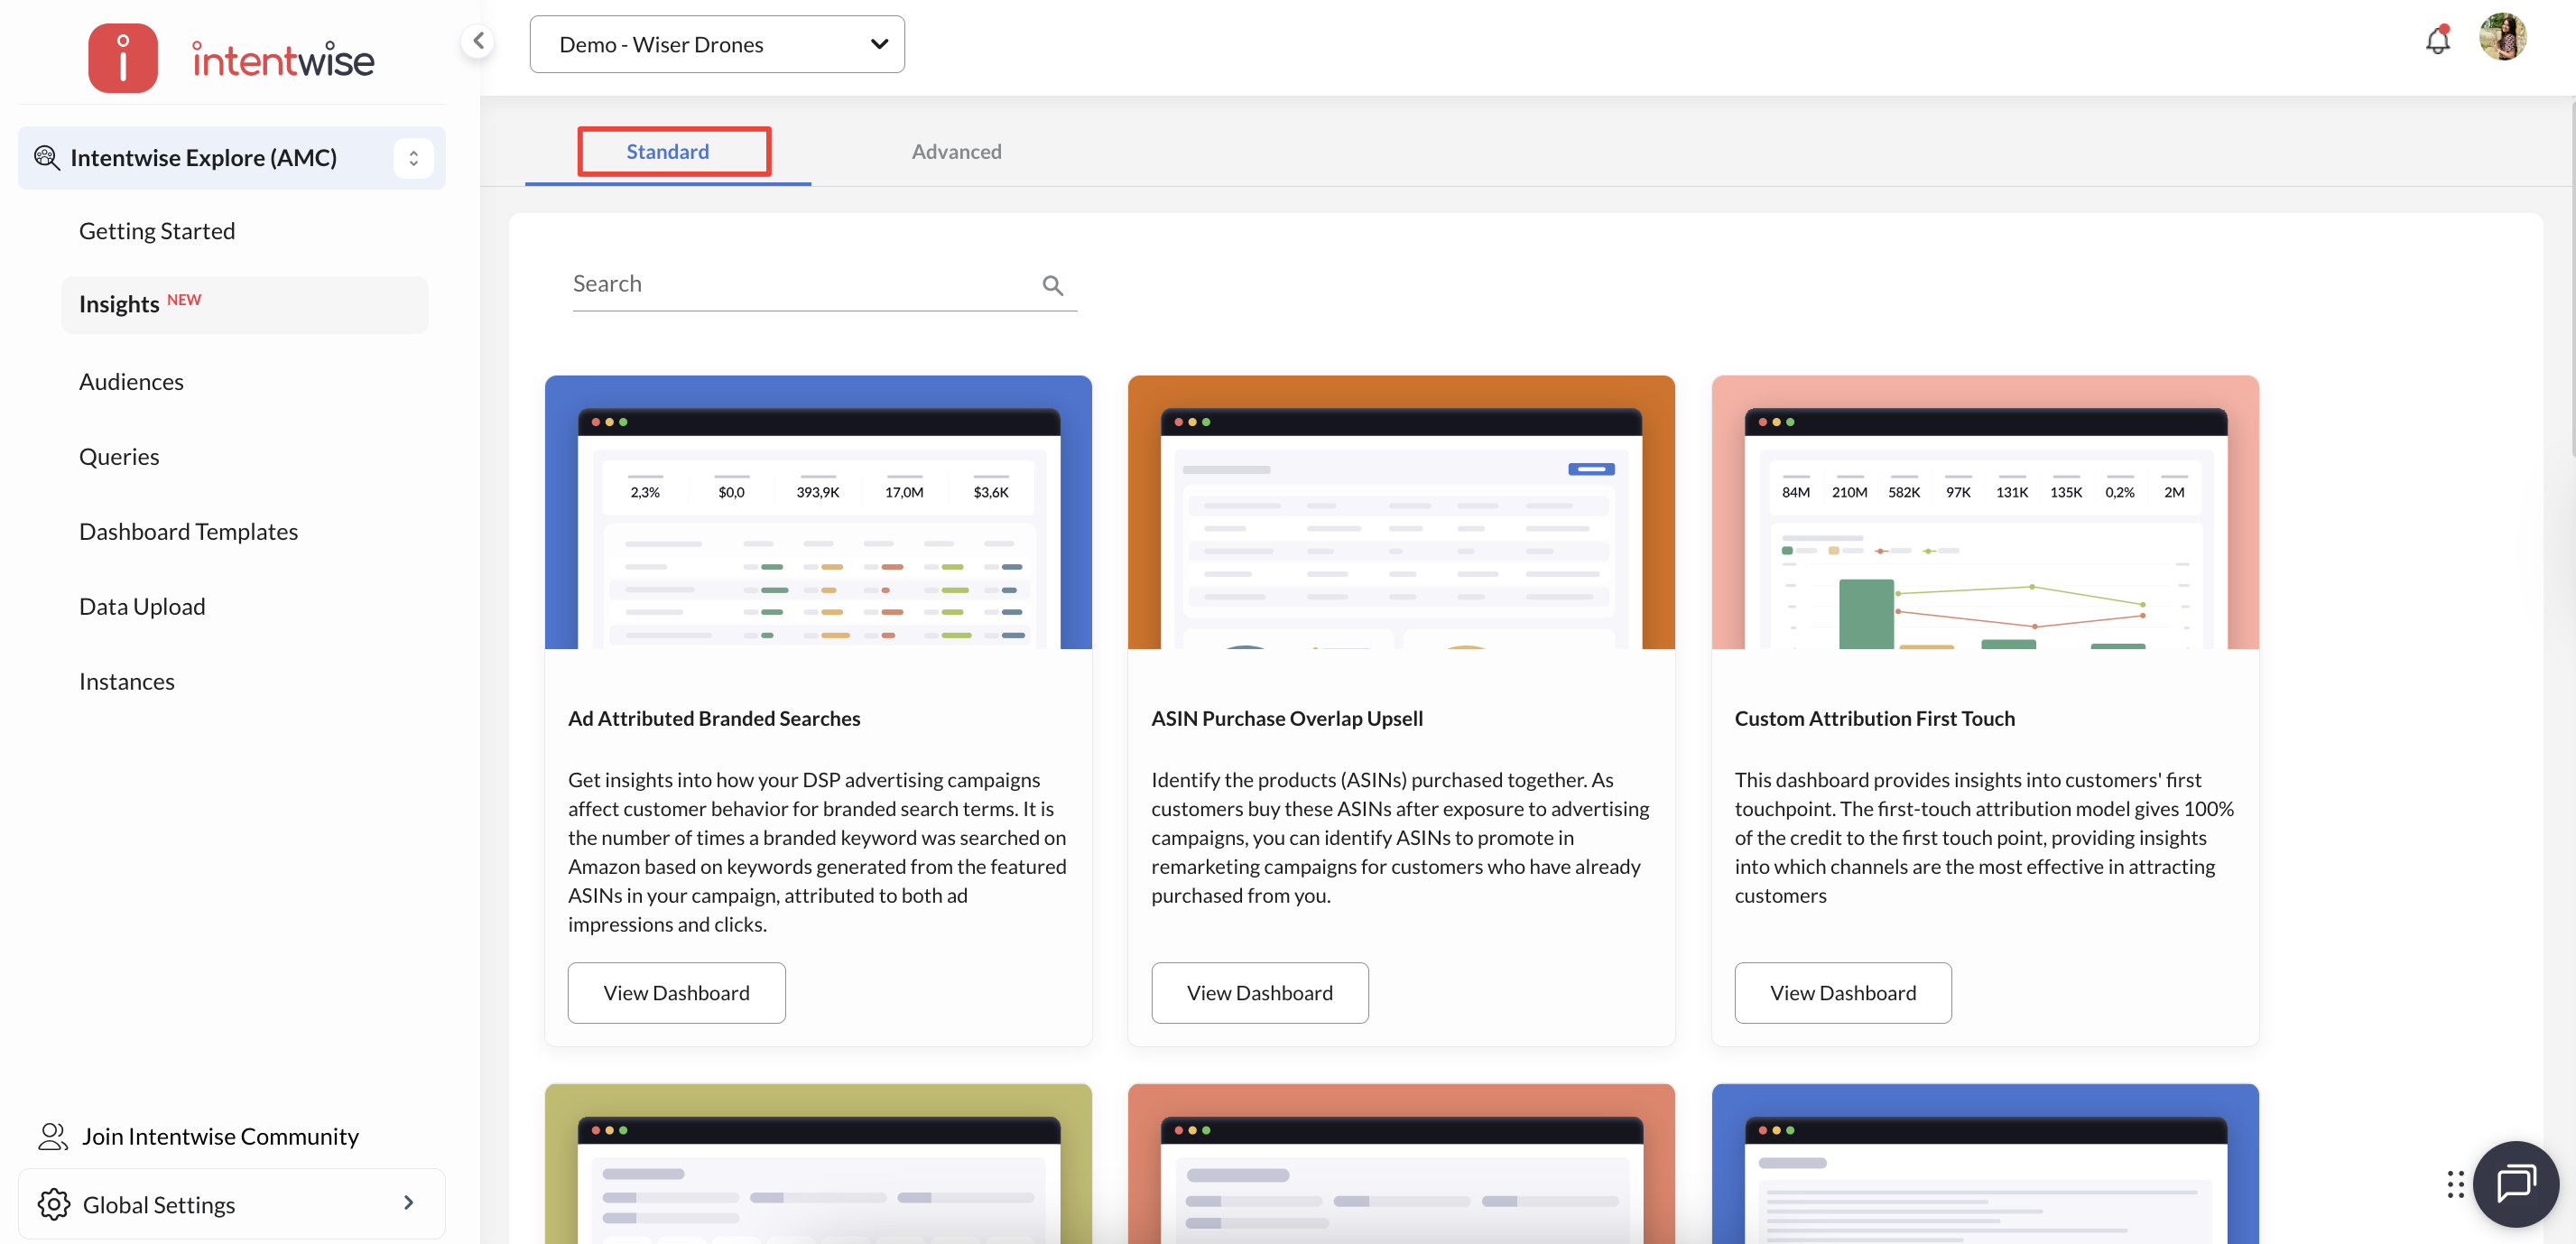
Task: Open Join Intentwise Community link
Action: click(x=219, y=1136)
